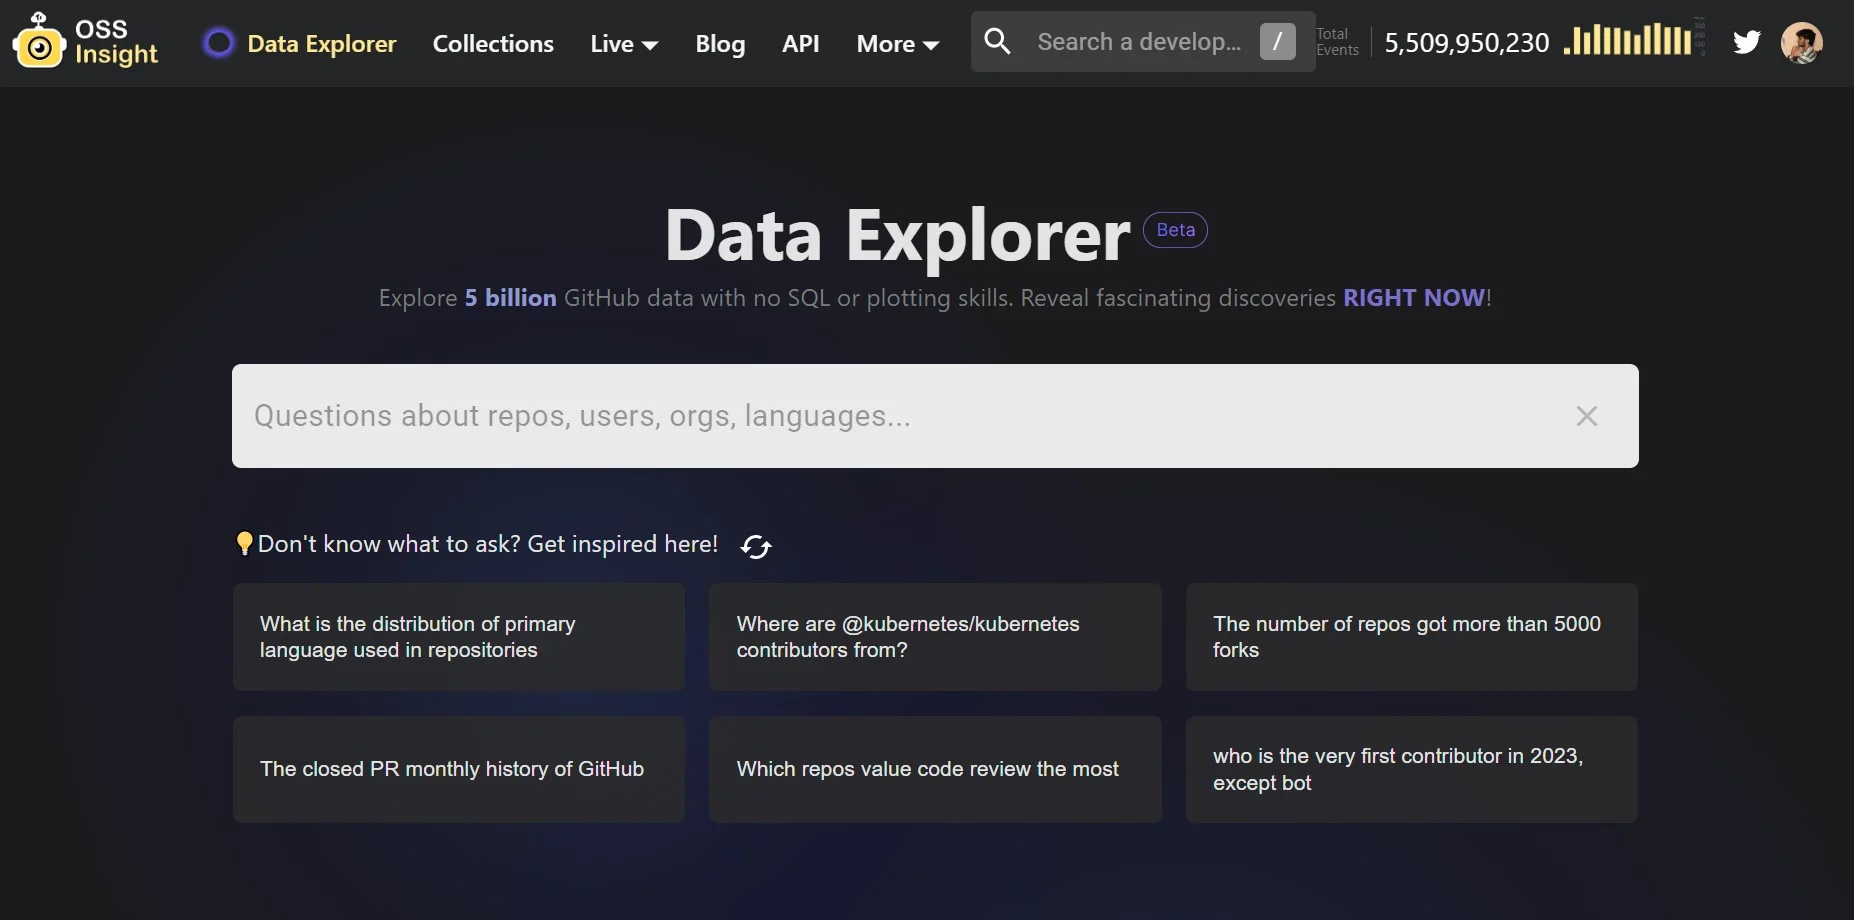This screenshot has width=1854, height=920.
Task: Open the API page
Action: (x=801, y=44)
